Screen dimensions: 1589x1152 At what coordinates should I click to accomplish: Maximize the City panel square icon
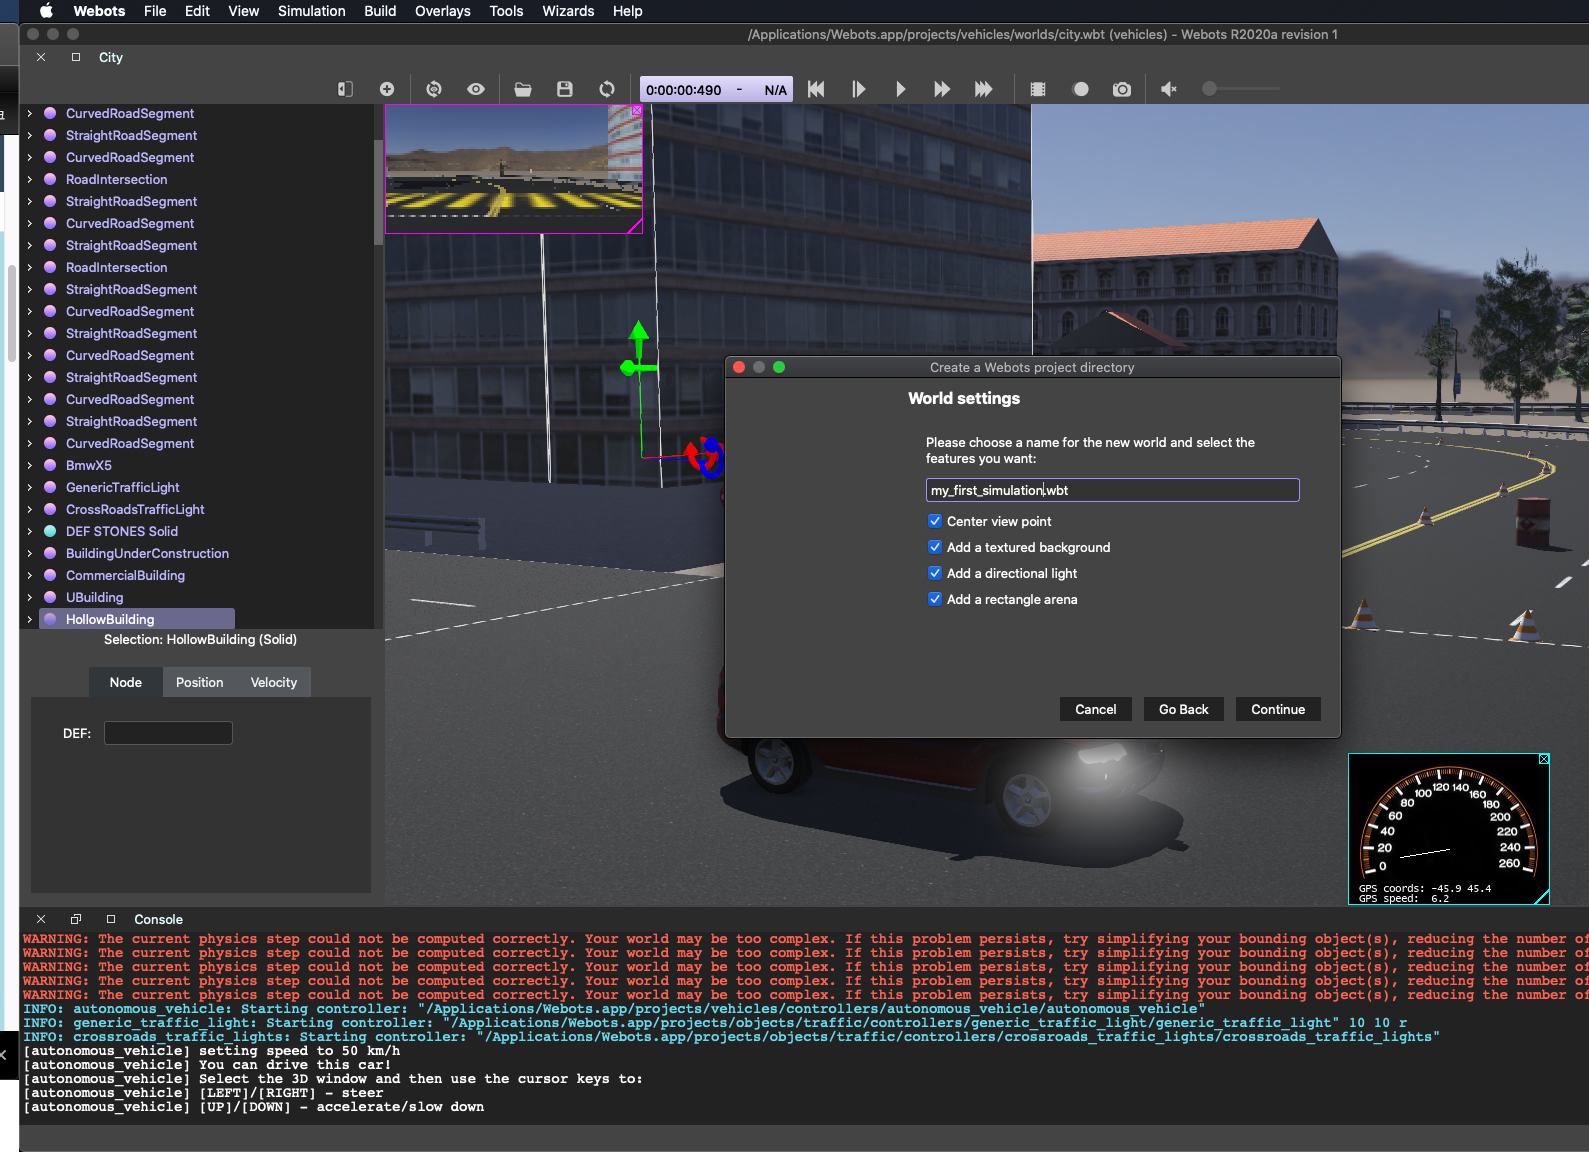[76, 57]
